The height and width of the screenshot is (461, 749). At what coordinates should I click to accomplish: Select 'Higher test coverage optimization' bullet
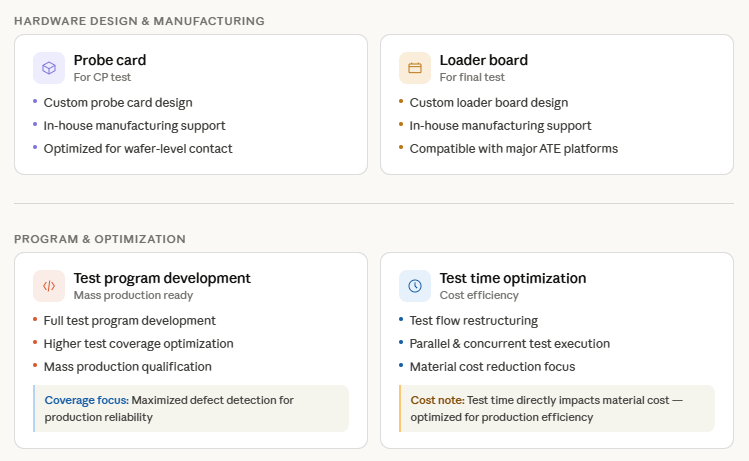[138, 343]
